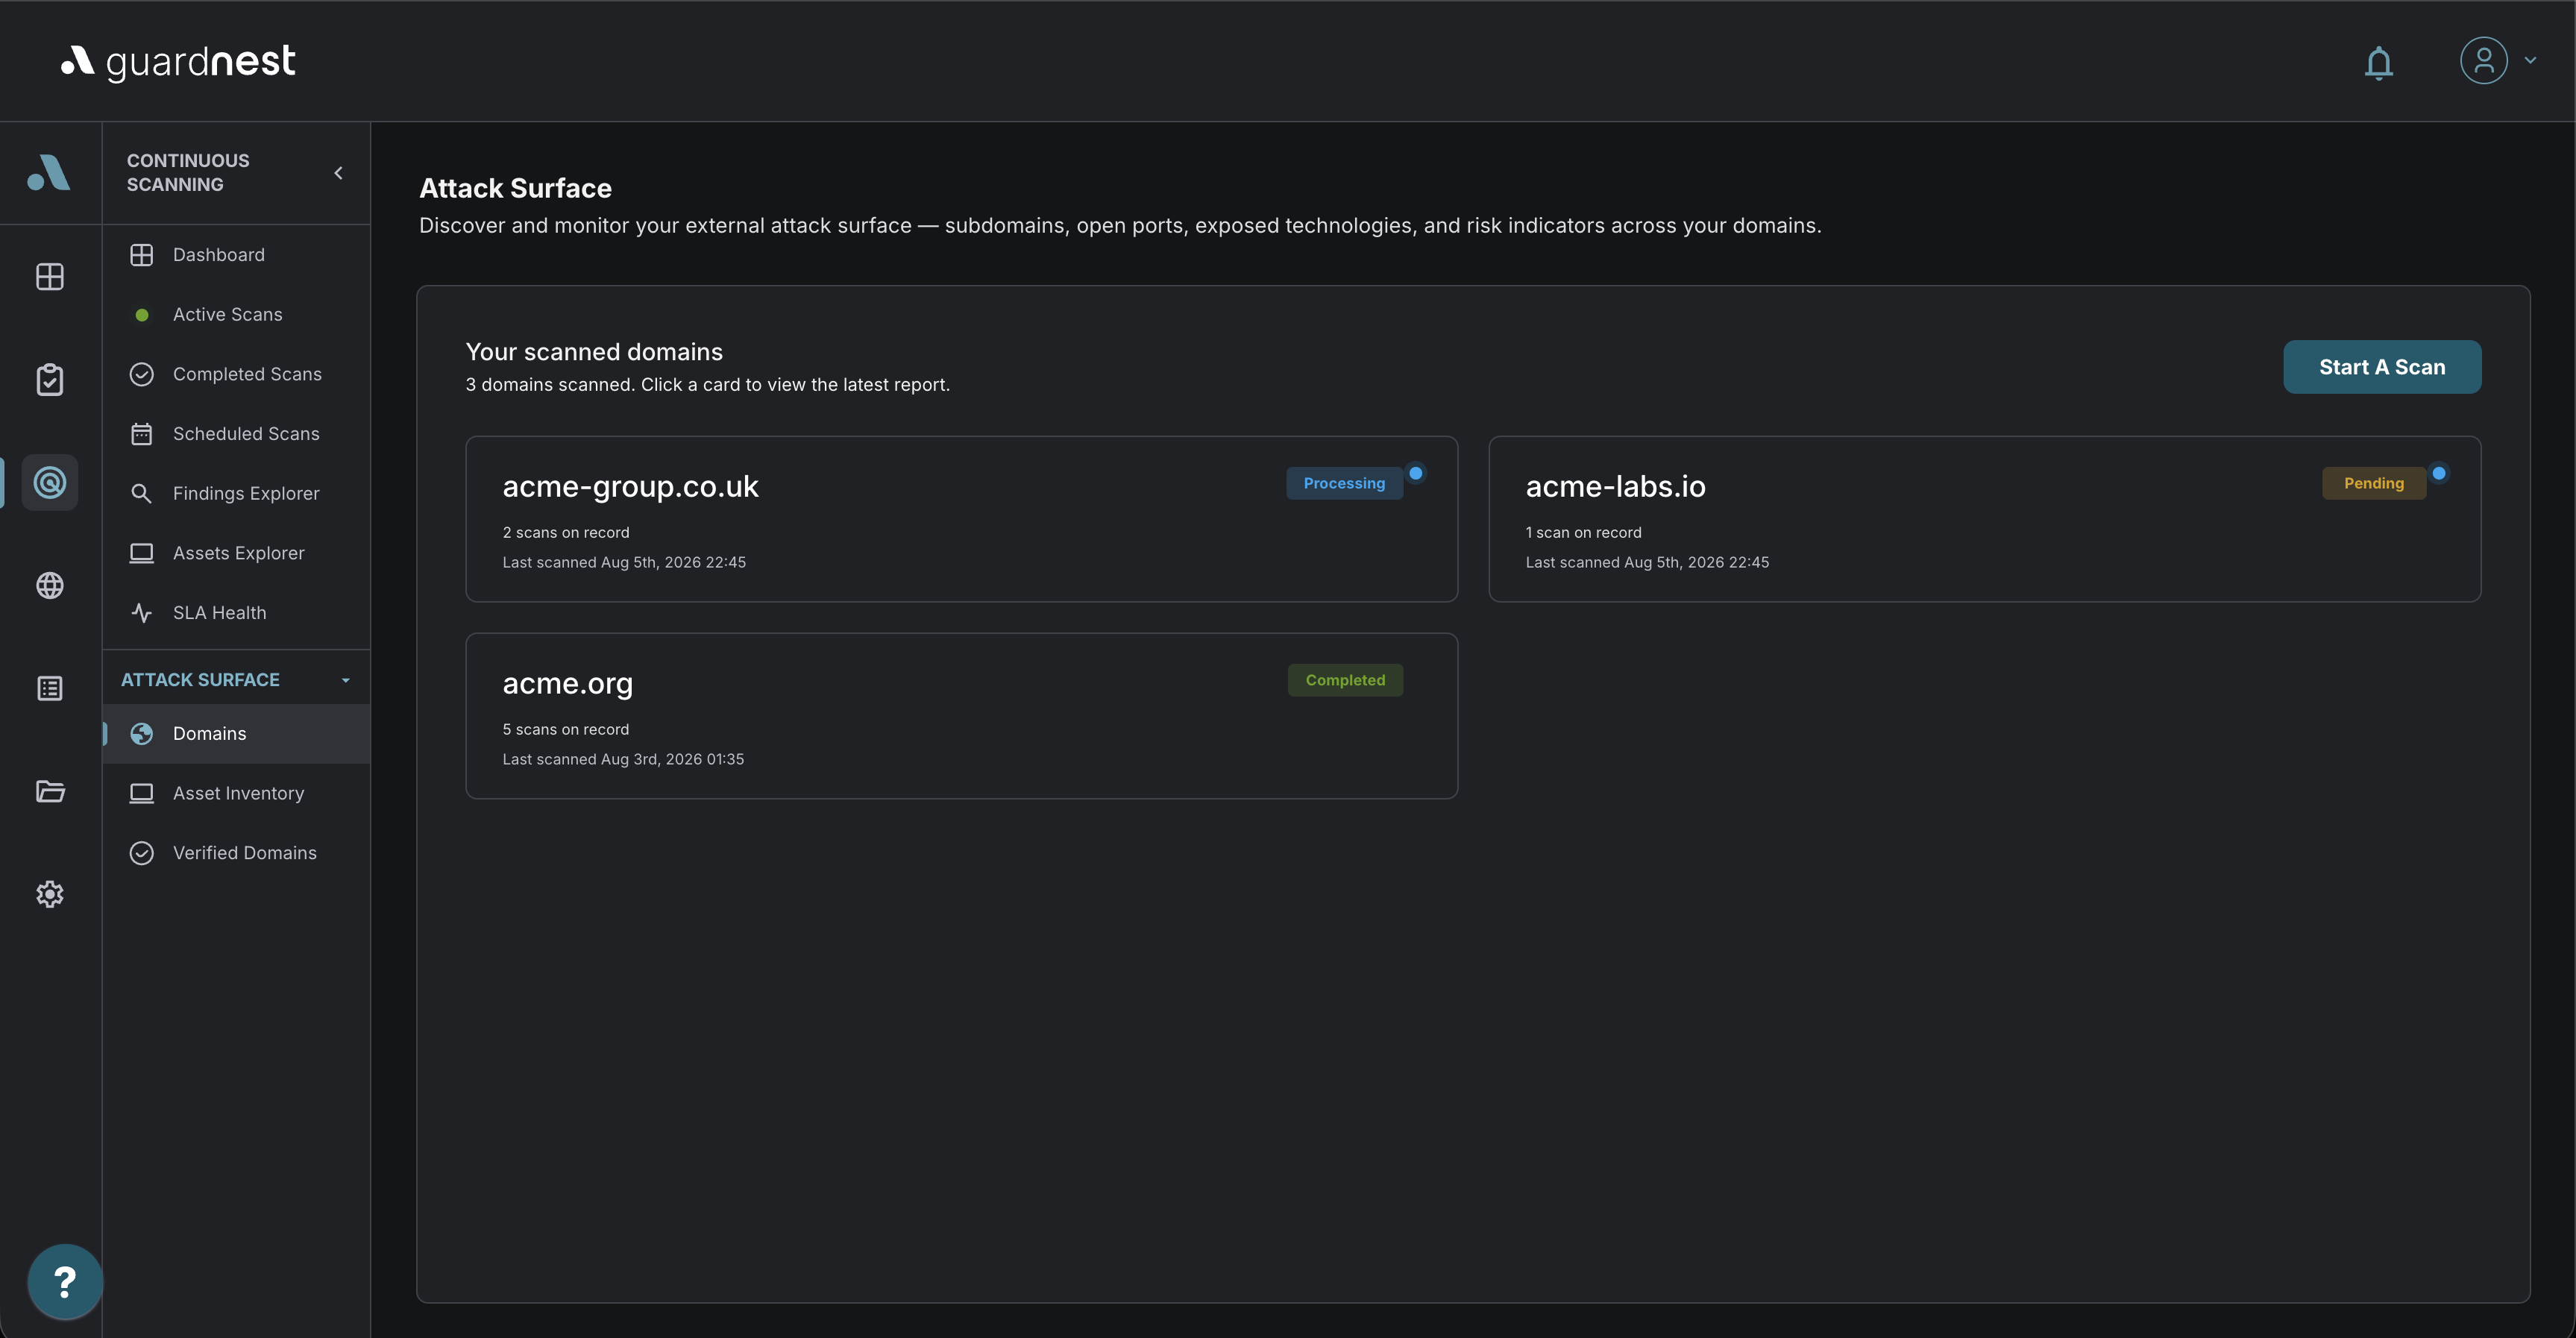Open Assets Explorer in sidebar

pyautogui.click(x=236, y=553)
